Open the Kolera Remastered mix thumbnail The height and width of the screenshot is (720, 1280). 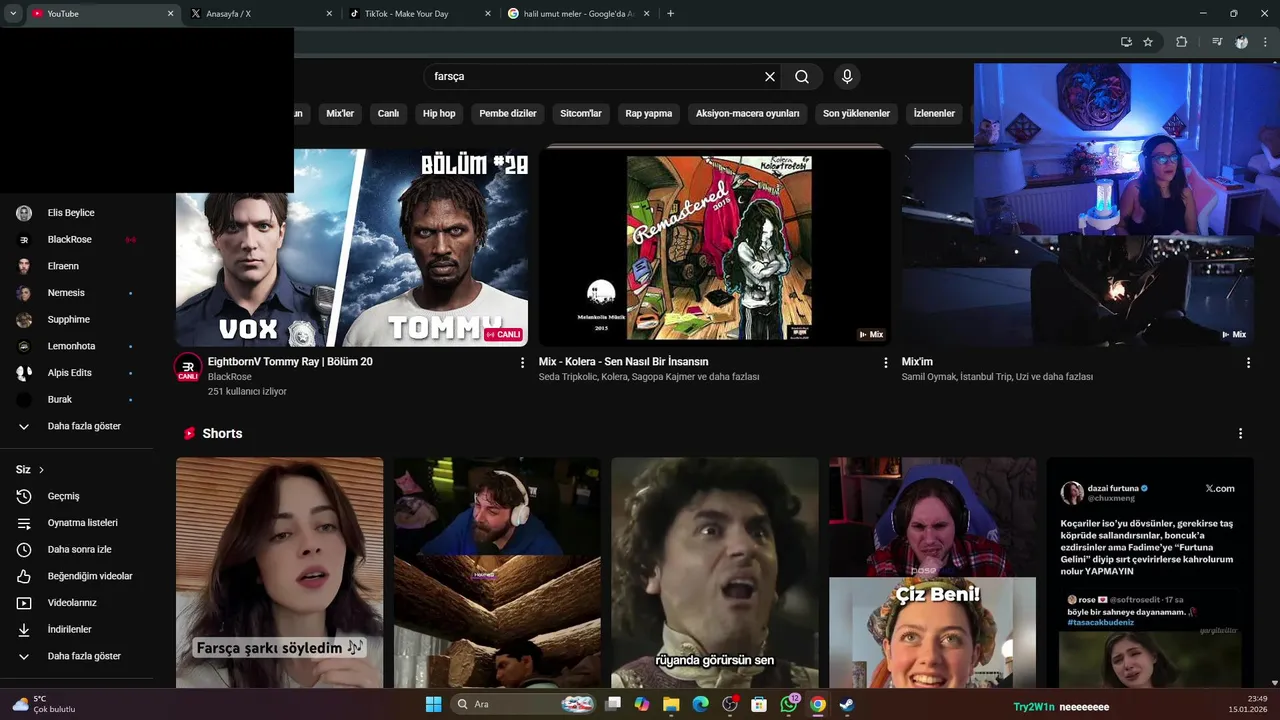[x=715, y=247]
